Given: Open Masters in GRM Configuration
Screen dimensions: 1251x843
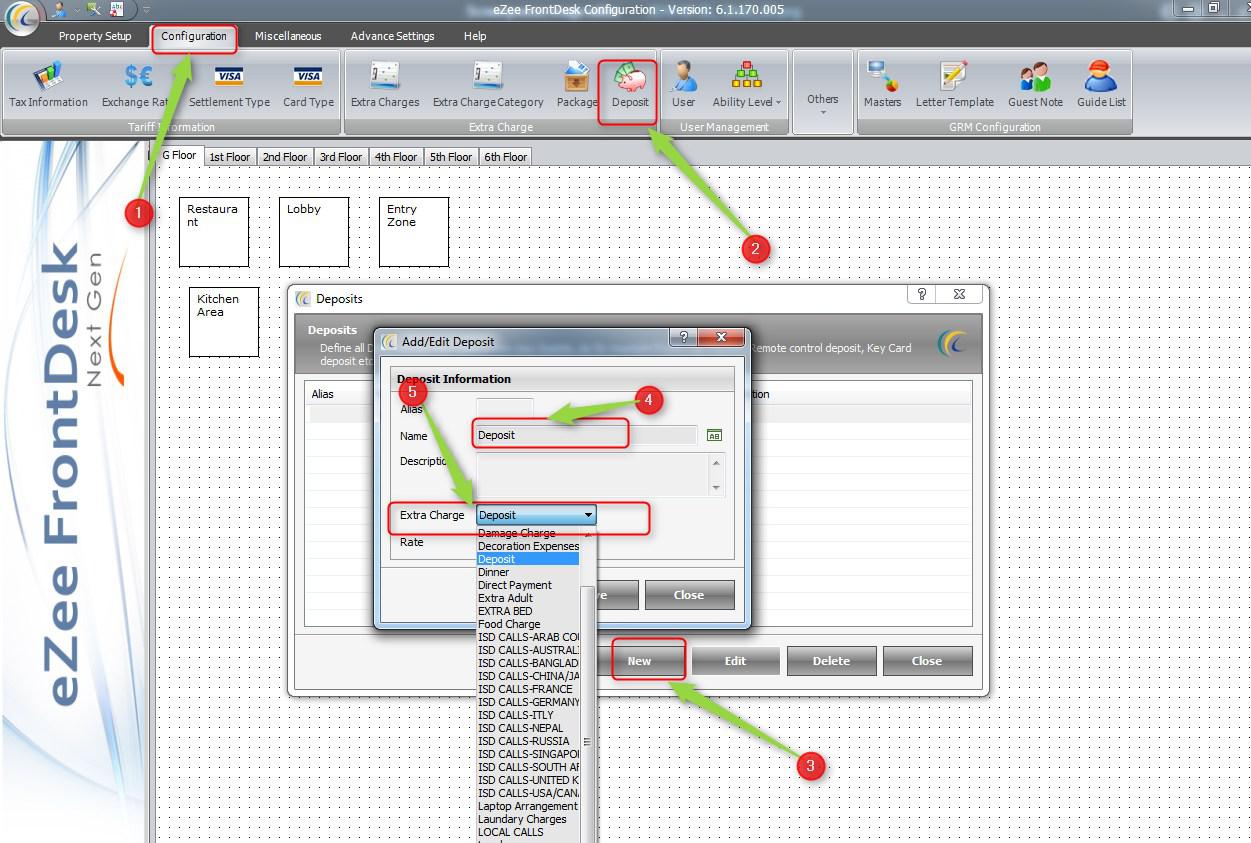Looking at the screenshot, I should 883,85.
